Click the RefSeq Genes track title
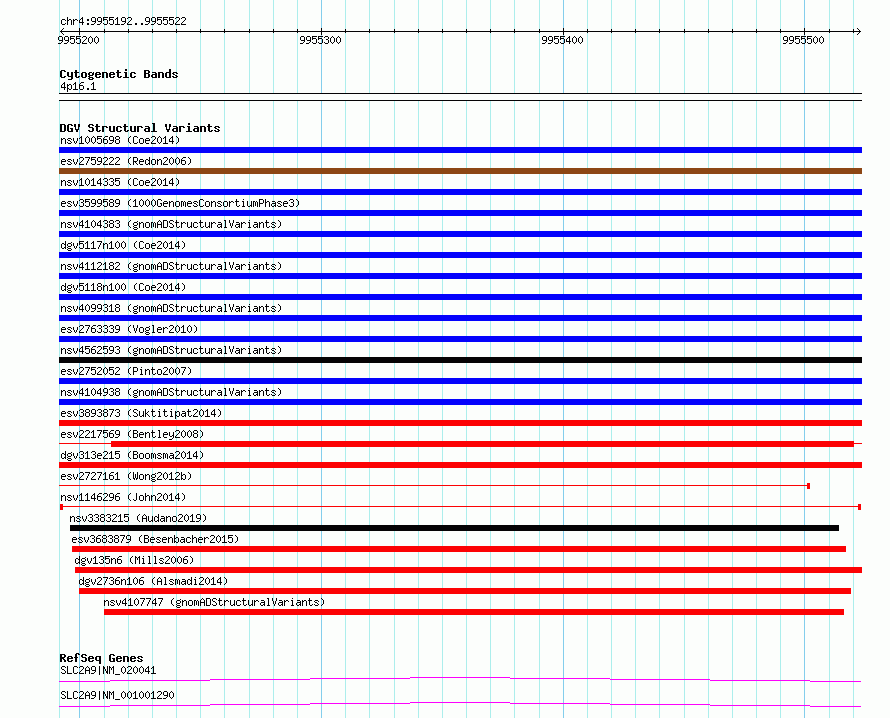Viewport: 890px width, 718px height. pyautogui.click(x=101, y=658)
